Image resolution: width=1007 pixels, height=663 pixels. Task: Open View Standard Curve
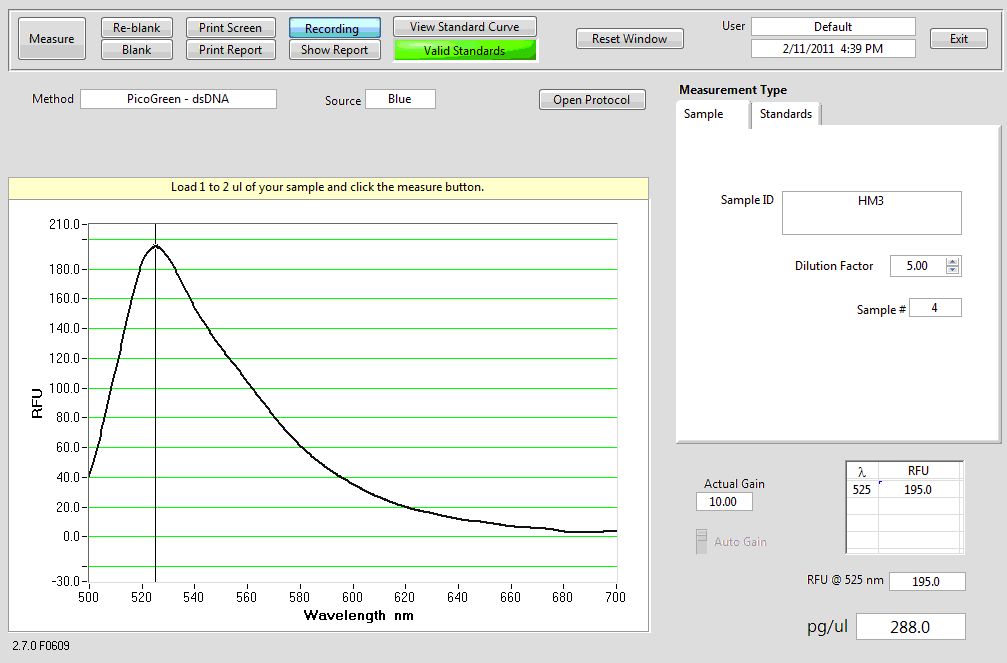pos(464,27)
